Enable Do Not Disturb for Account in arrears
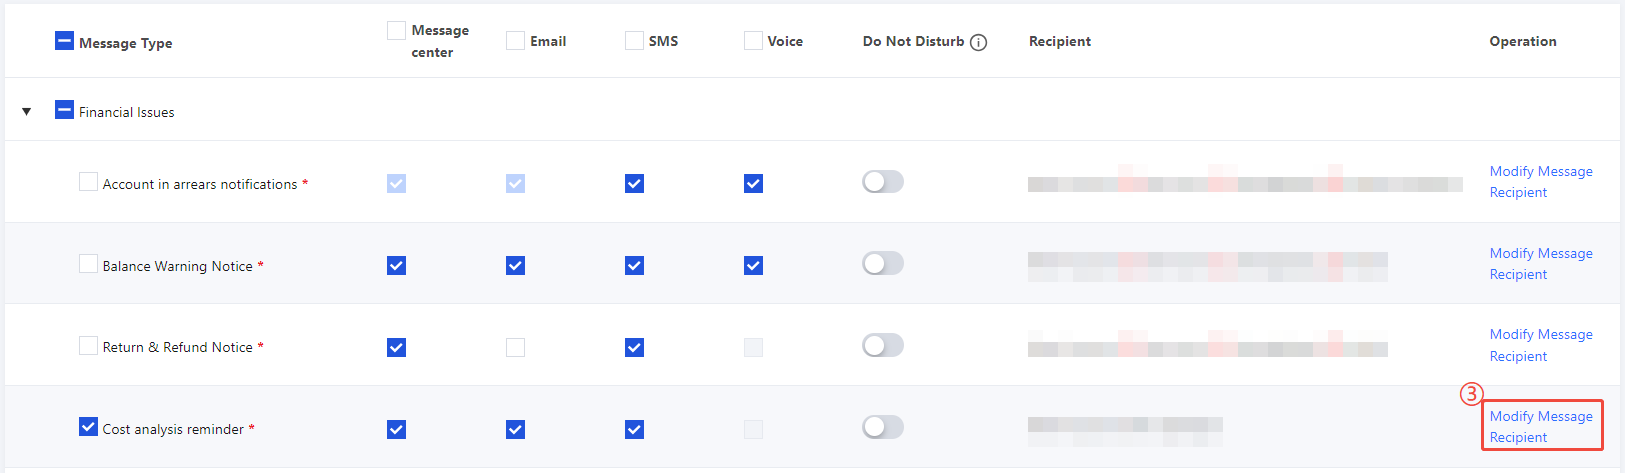Viewport: 1625px width, 473px height. [882, 181]
